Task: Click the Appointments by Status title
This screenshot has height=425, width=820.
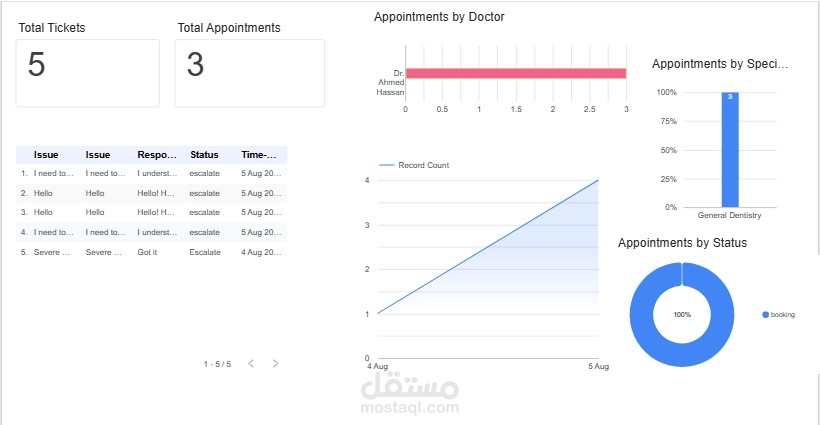Action: point(682,243)
